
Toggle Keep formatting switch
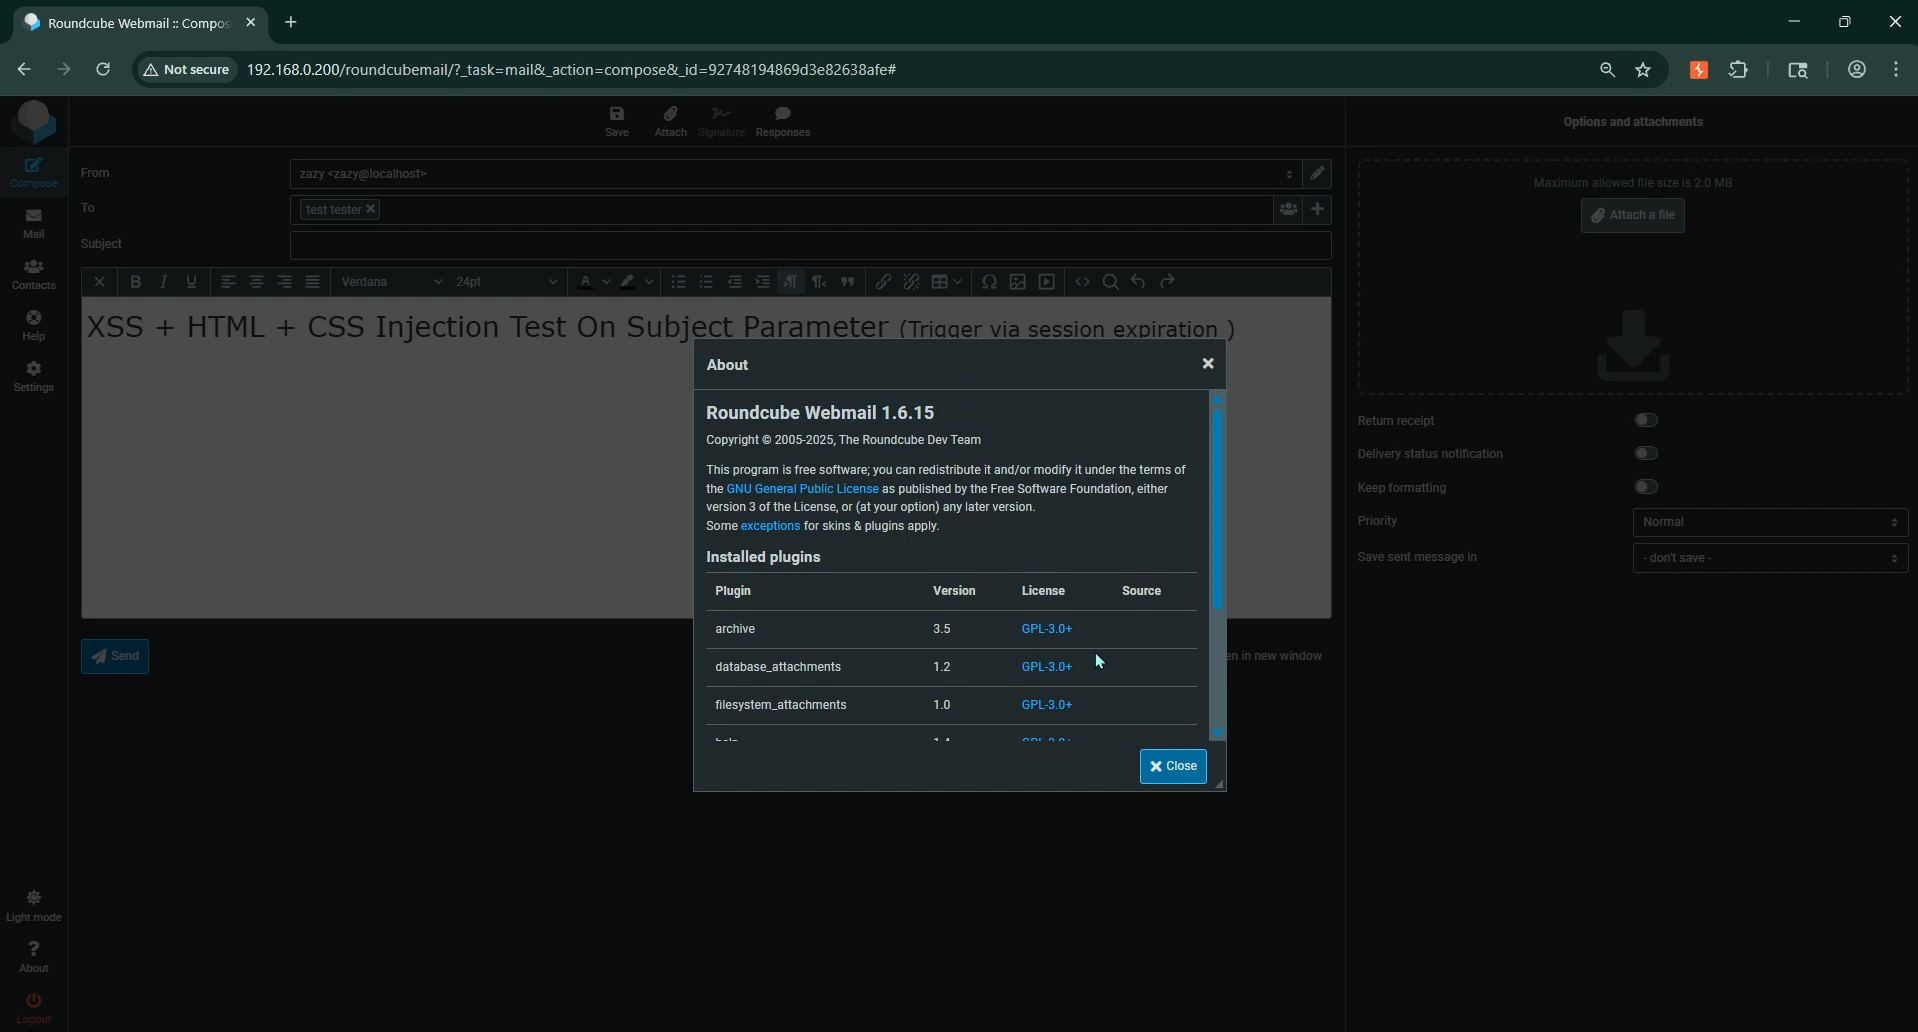pos(1646,487)
